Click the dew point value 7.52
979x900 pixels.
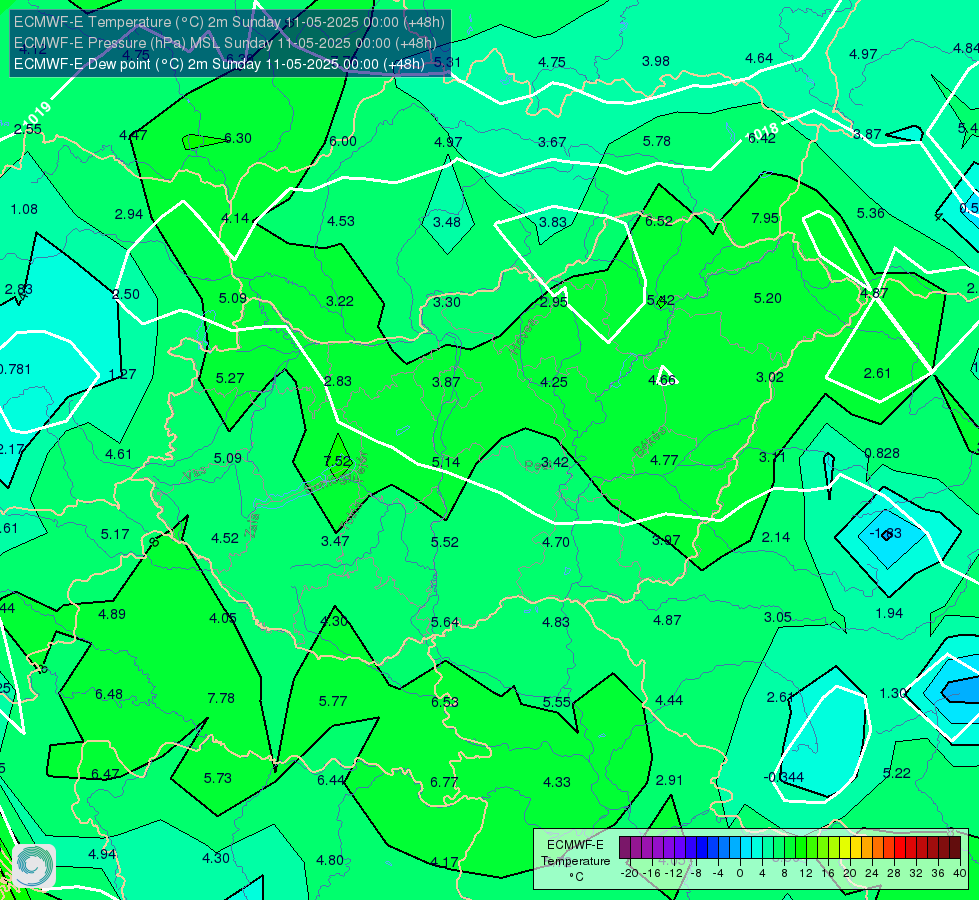[x=338, y=461]
